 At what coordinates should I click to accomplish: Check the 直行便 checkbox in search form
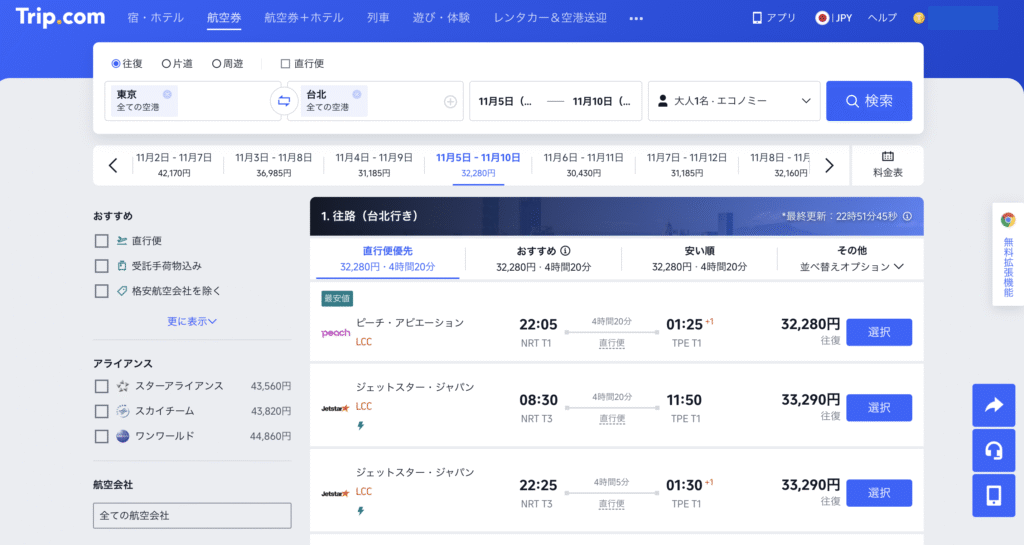tap(285, 63)
